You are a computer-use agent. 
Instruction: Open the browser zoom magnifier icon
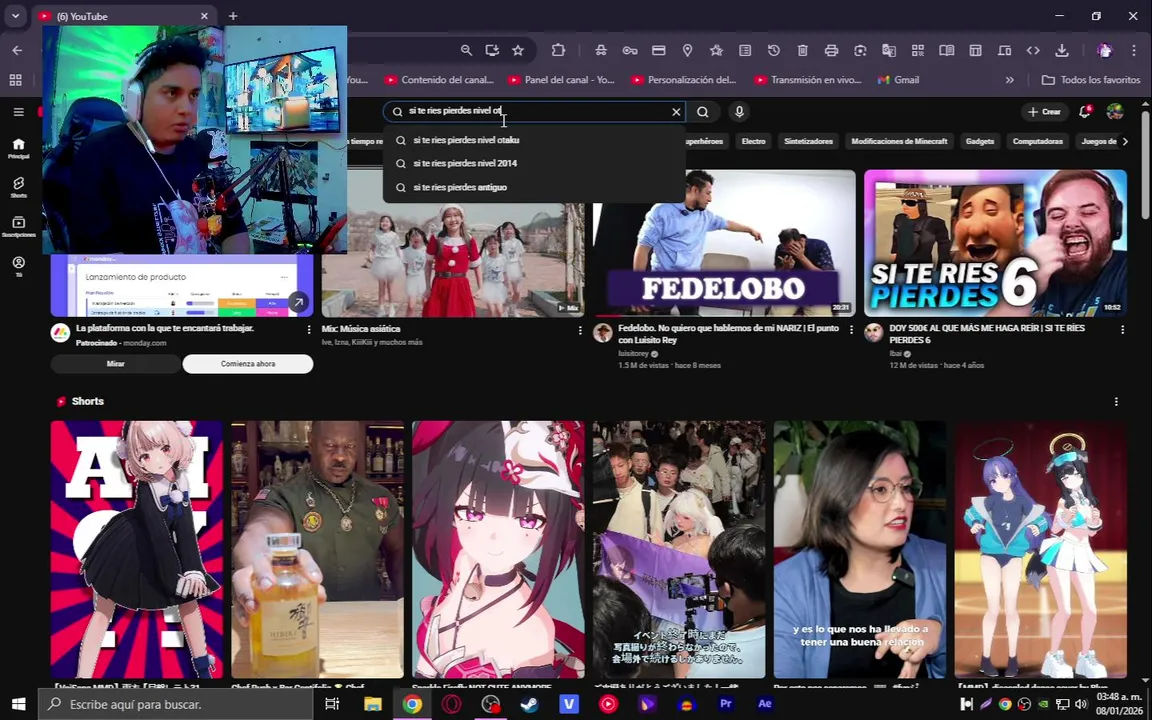coord(467,50)
